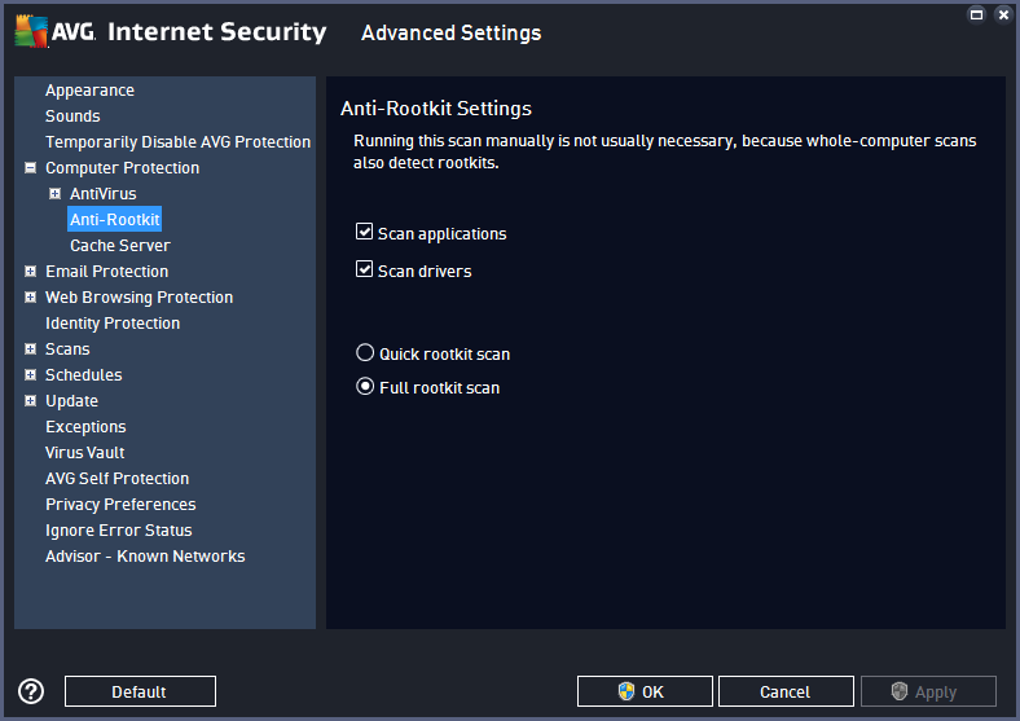This screenshot has width=1020, height=721.
Task: Expand the Update tree node
Action: coord(31,401)
